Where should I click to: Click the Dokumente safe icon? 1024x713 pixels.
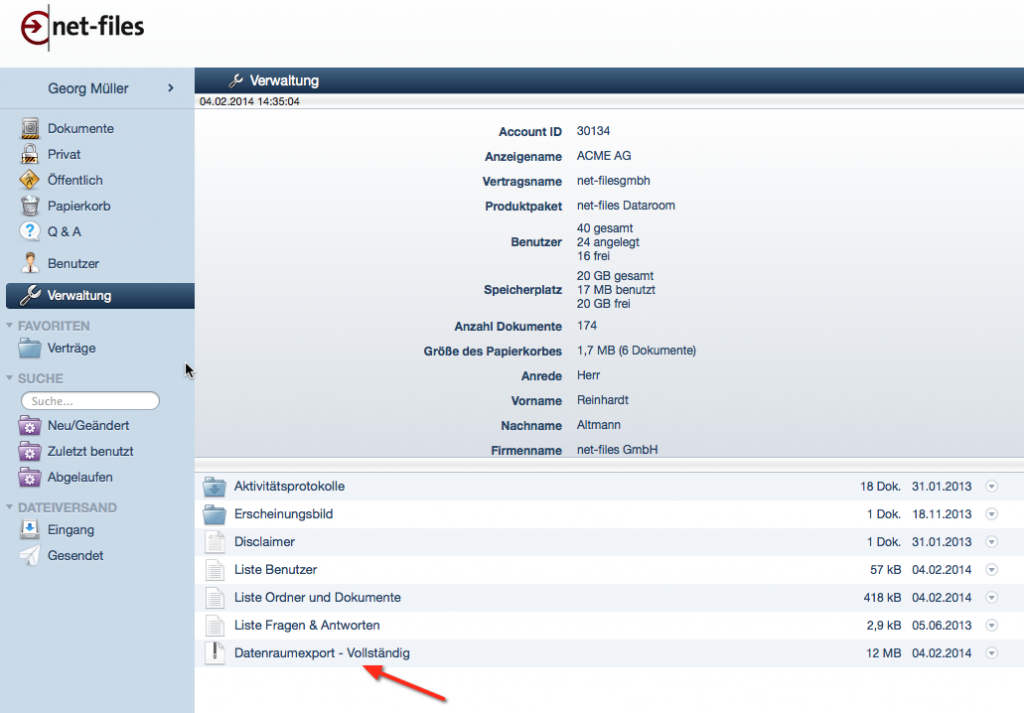point(30,129)
